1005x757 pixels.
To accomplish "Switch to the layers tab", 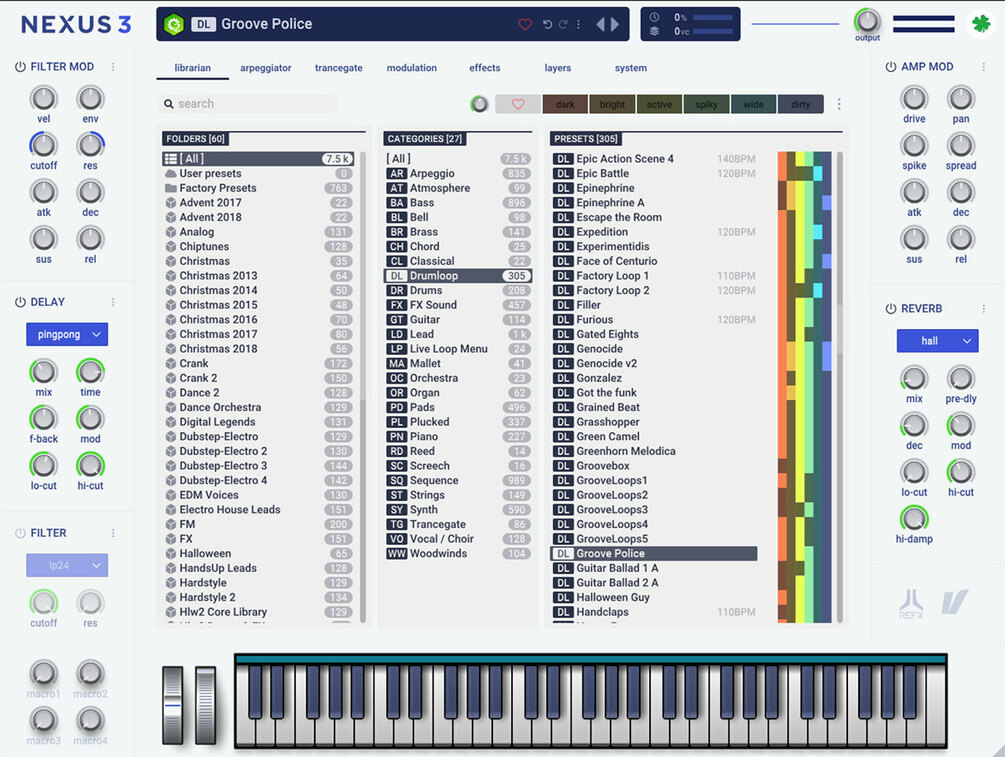I will 558,67.
